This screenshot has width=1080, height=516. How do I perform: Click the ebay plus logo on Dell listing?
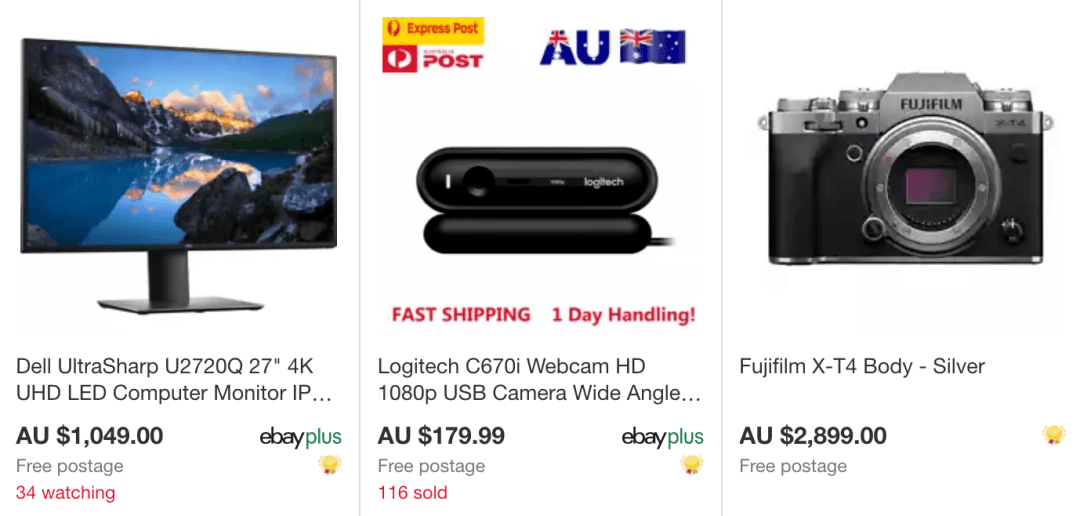pyautogui.click(x=301, y=437)
